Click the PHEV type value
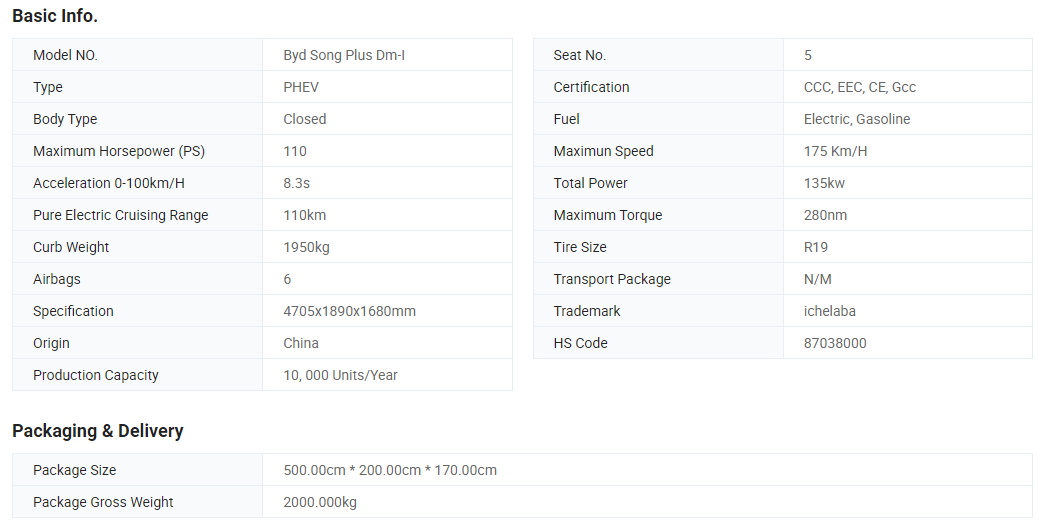The height and width of the screenshot is (525, 1052). (x=301, y=87)
